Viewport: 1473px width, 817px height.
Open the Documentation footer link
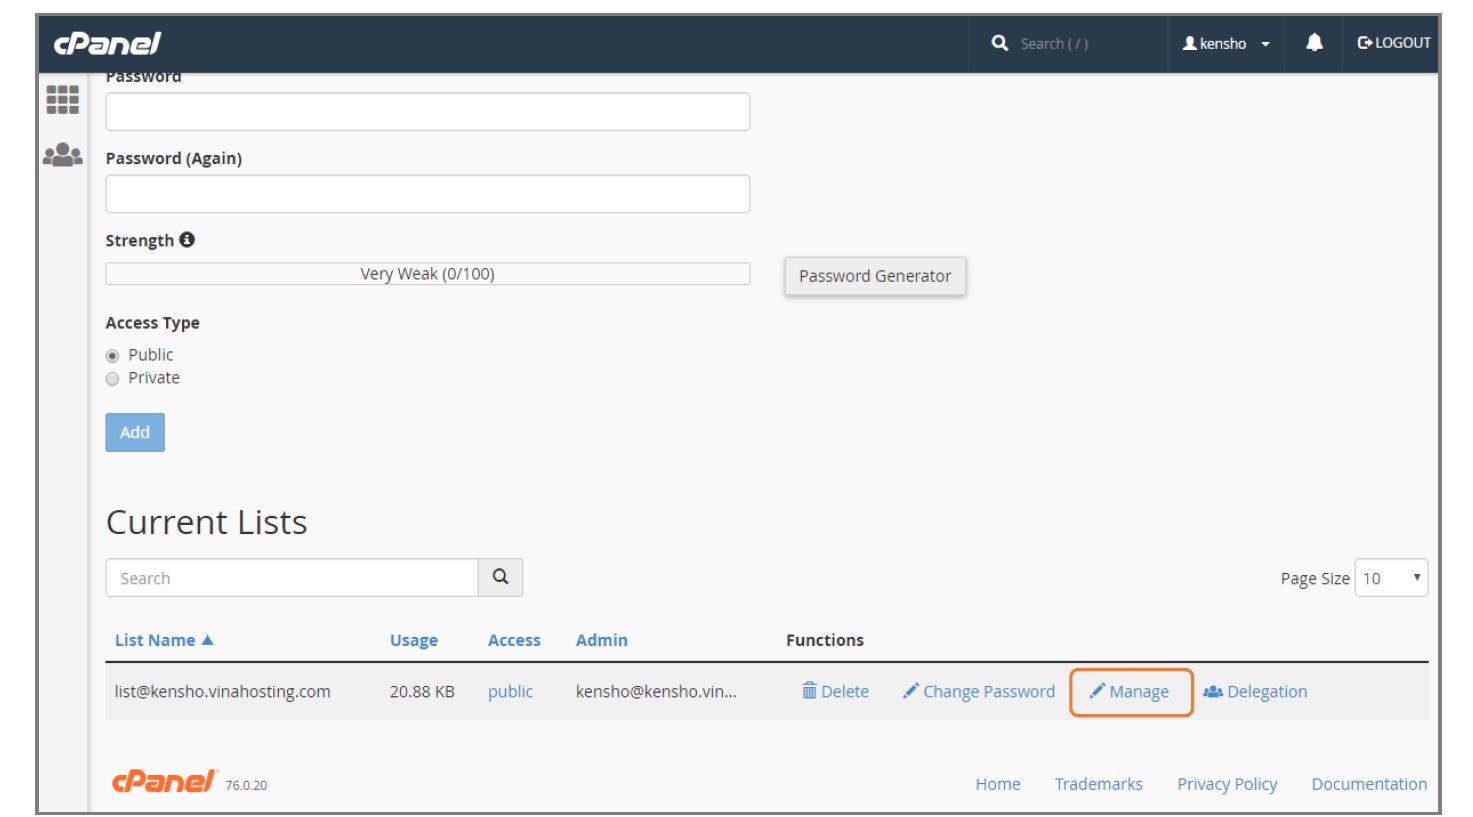[1369, 784]
